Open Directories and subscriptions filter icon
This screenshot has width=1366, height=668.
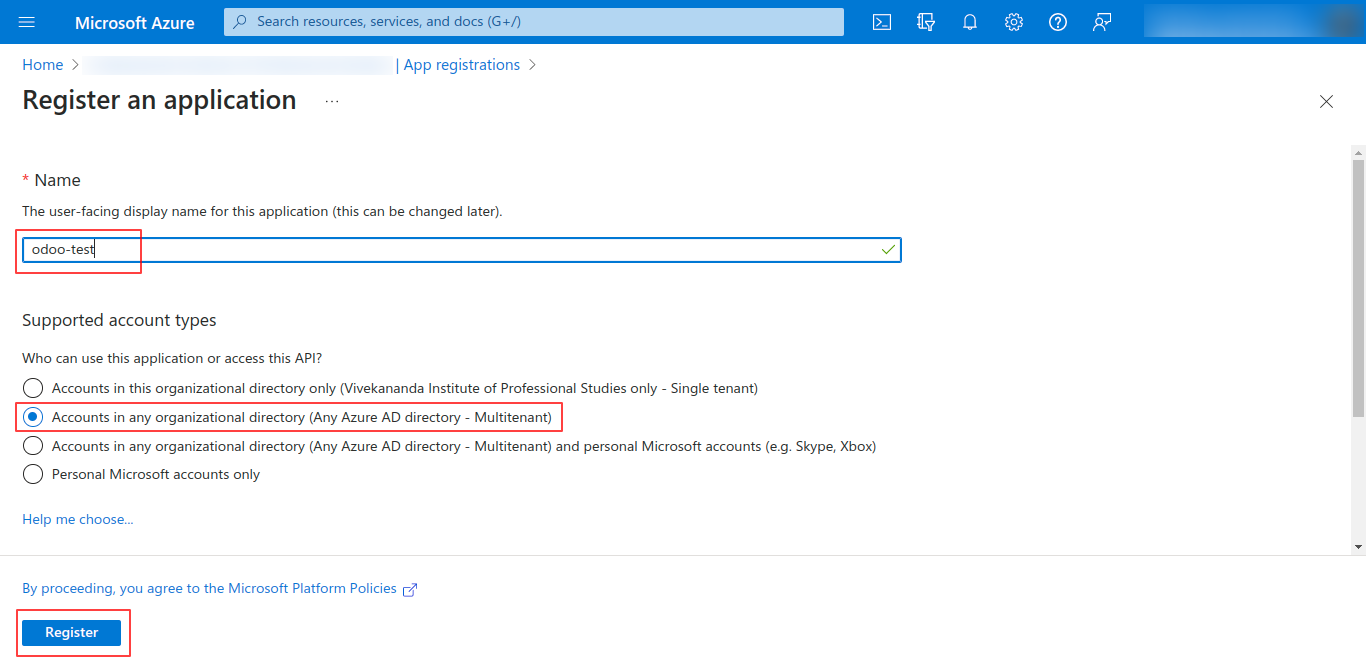point(926,22)
